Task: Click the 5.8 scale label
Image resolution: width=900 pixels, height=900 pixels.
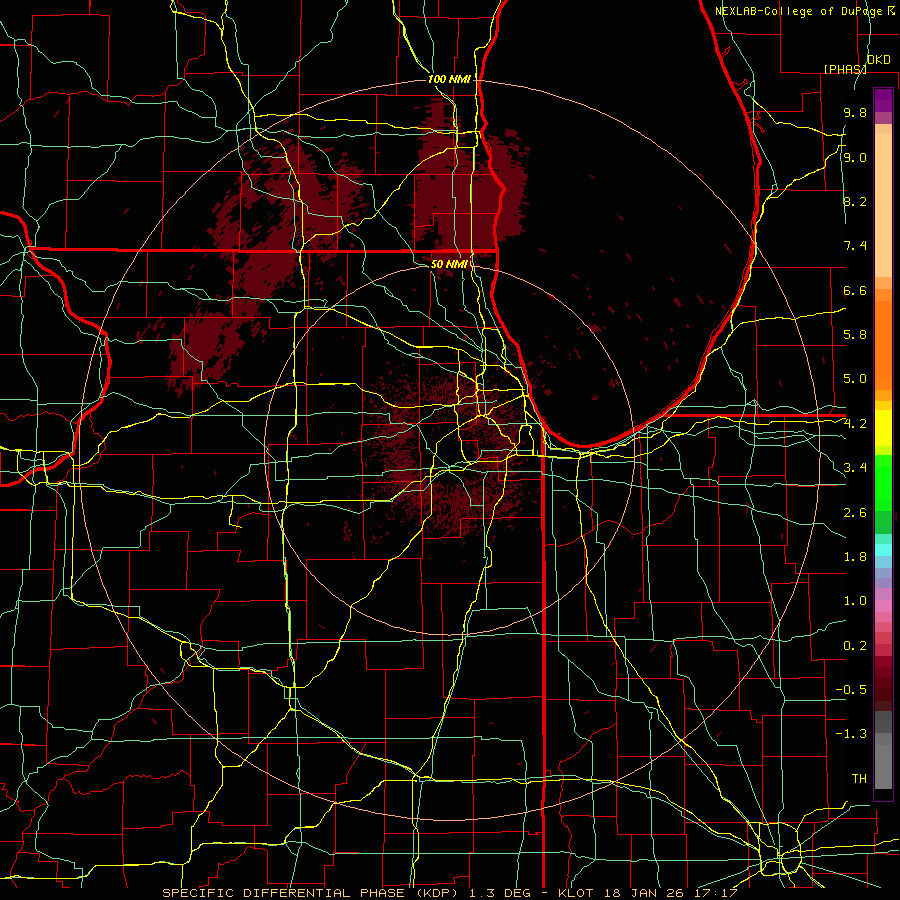Action: point(855,334)
